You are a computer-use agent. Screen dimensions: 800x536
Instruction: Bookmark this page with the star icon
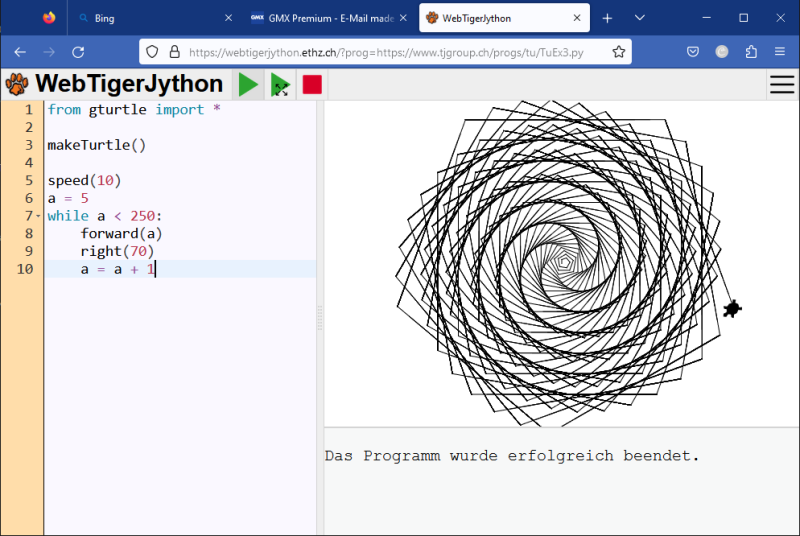[x=619, y=52]
